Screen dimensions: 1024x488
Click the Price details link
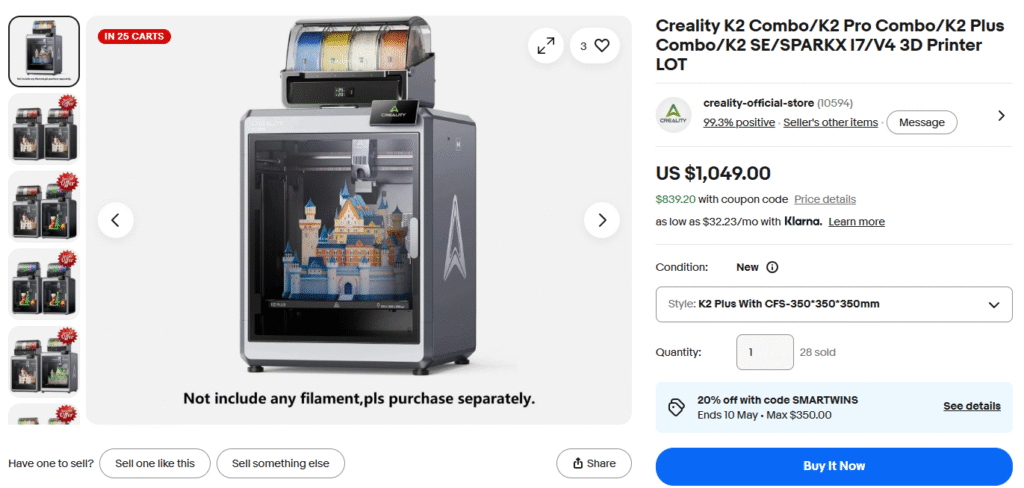pos(825,199)
